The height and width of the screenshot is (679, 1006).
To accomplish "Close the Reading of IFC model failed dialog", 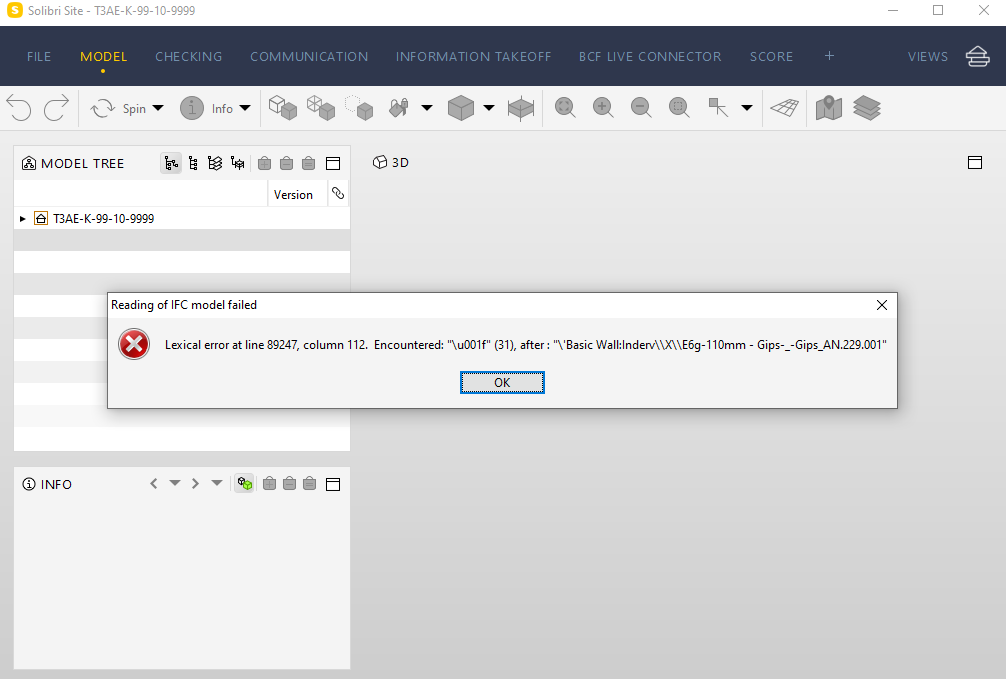I will (882, 305).
